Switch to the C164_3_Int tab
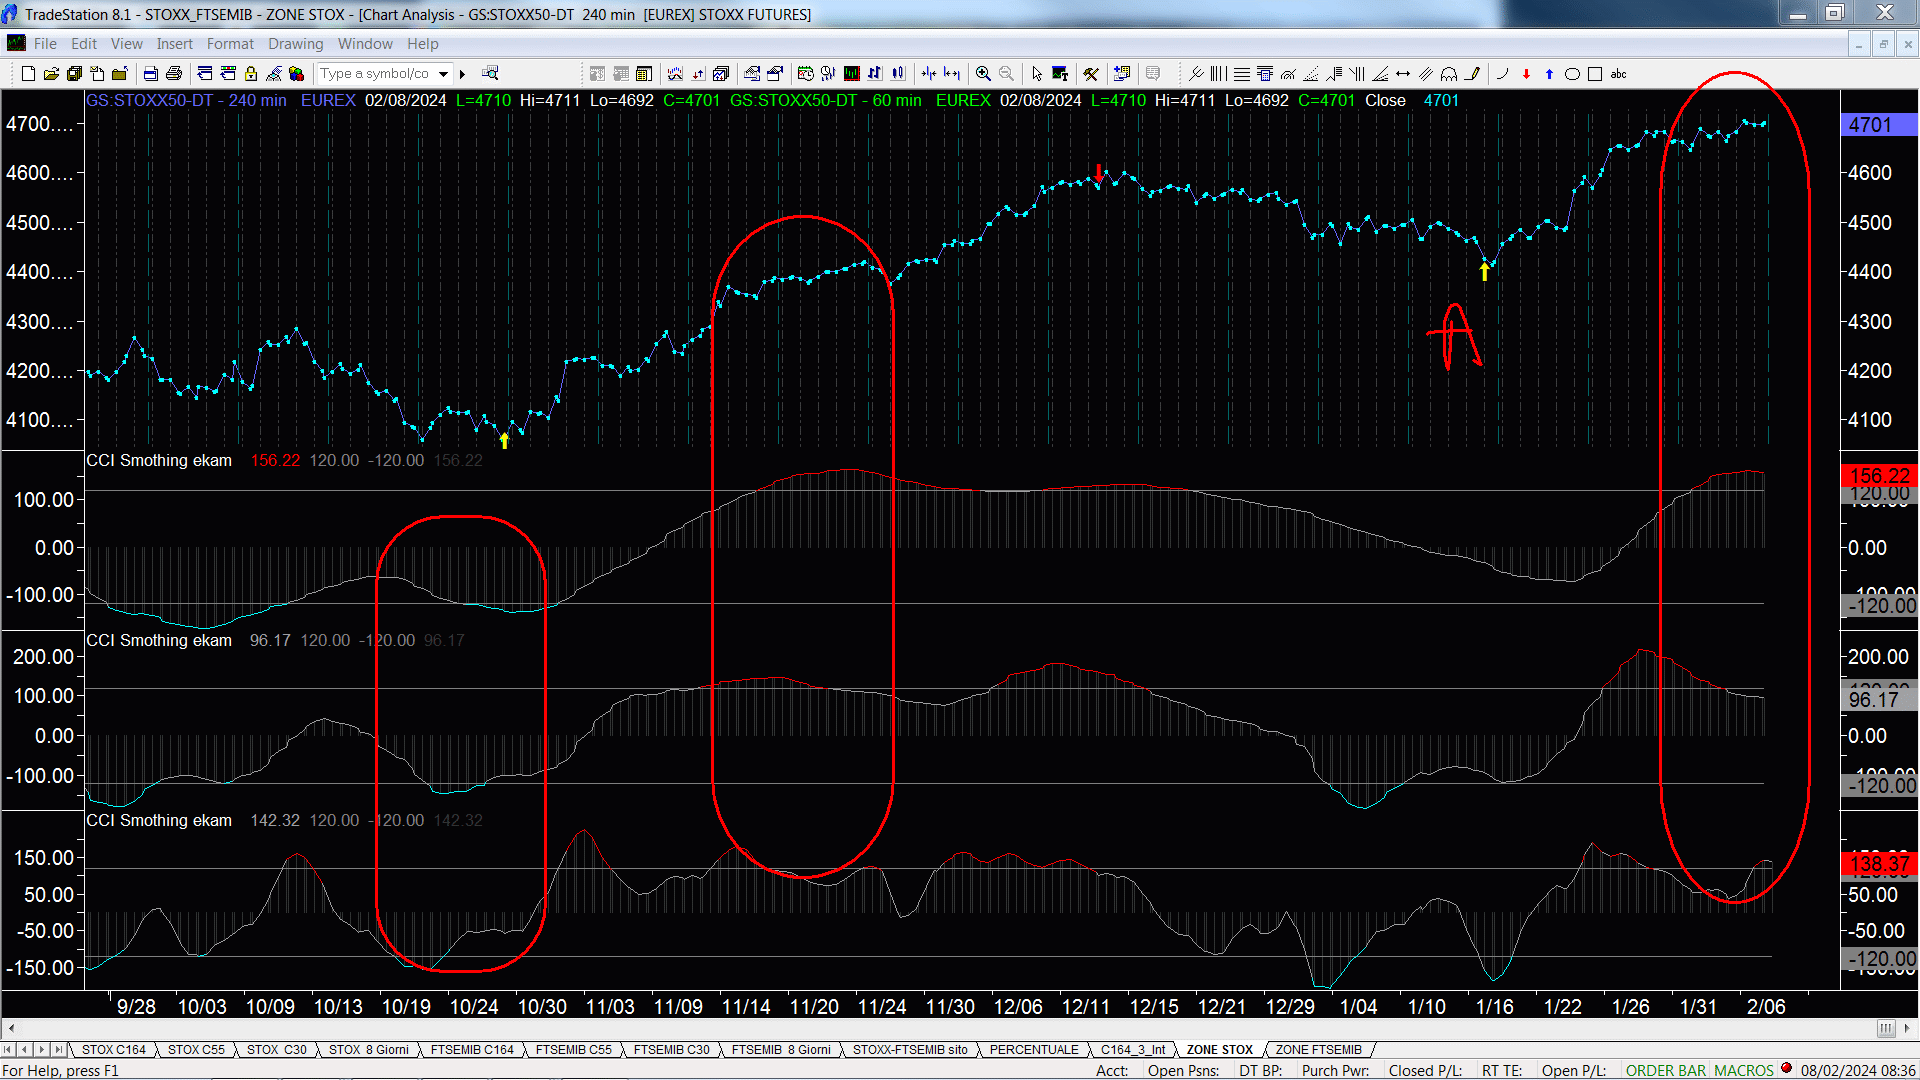The image size is (1920, 1080). tap(1133, 1049)
